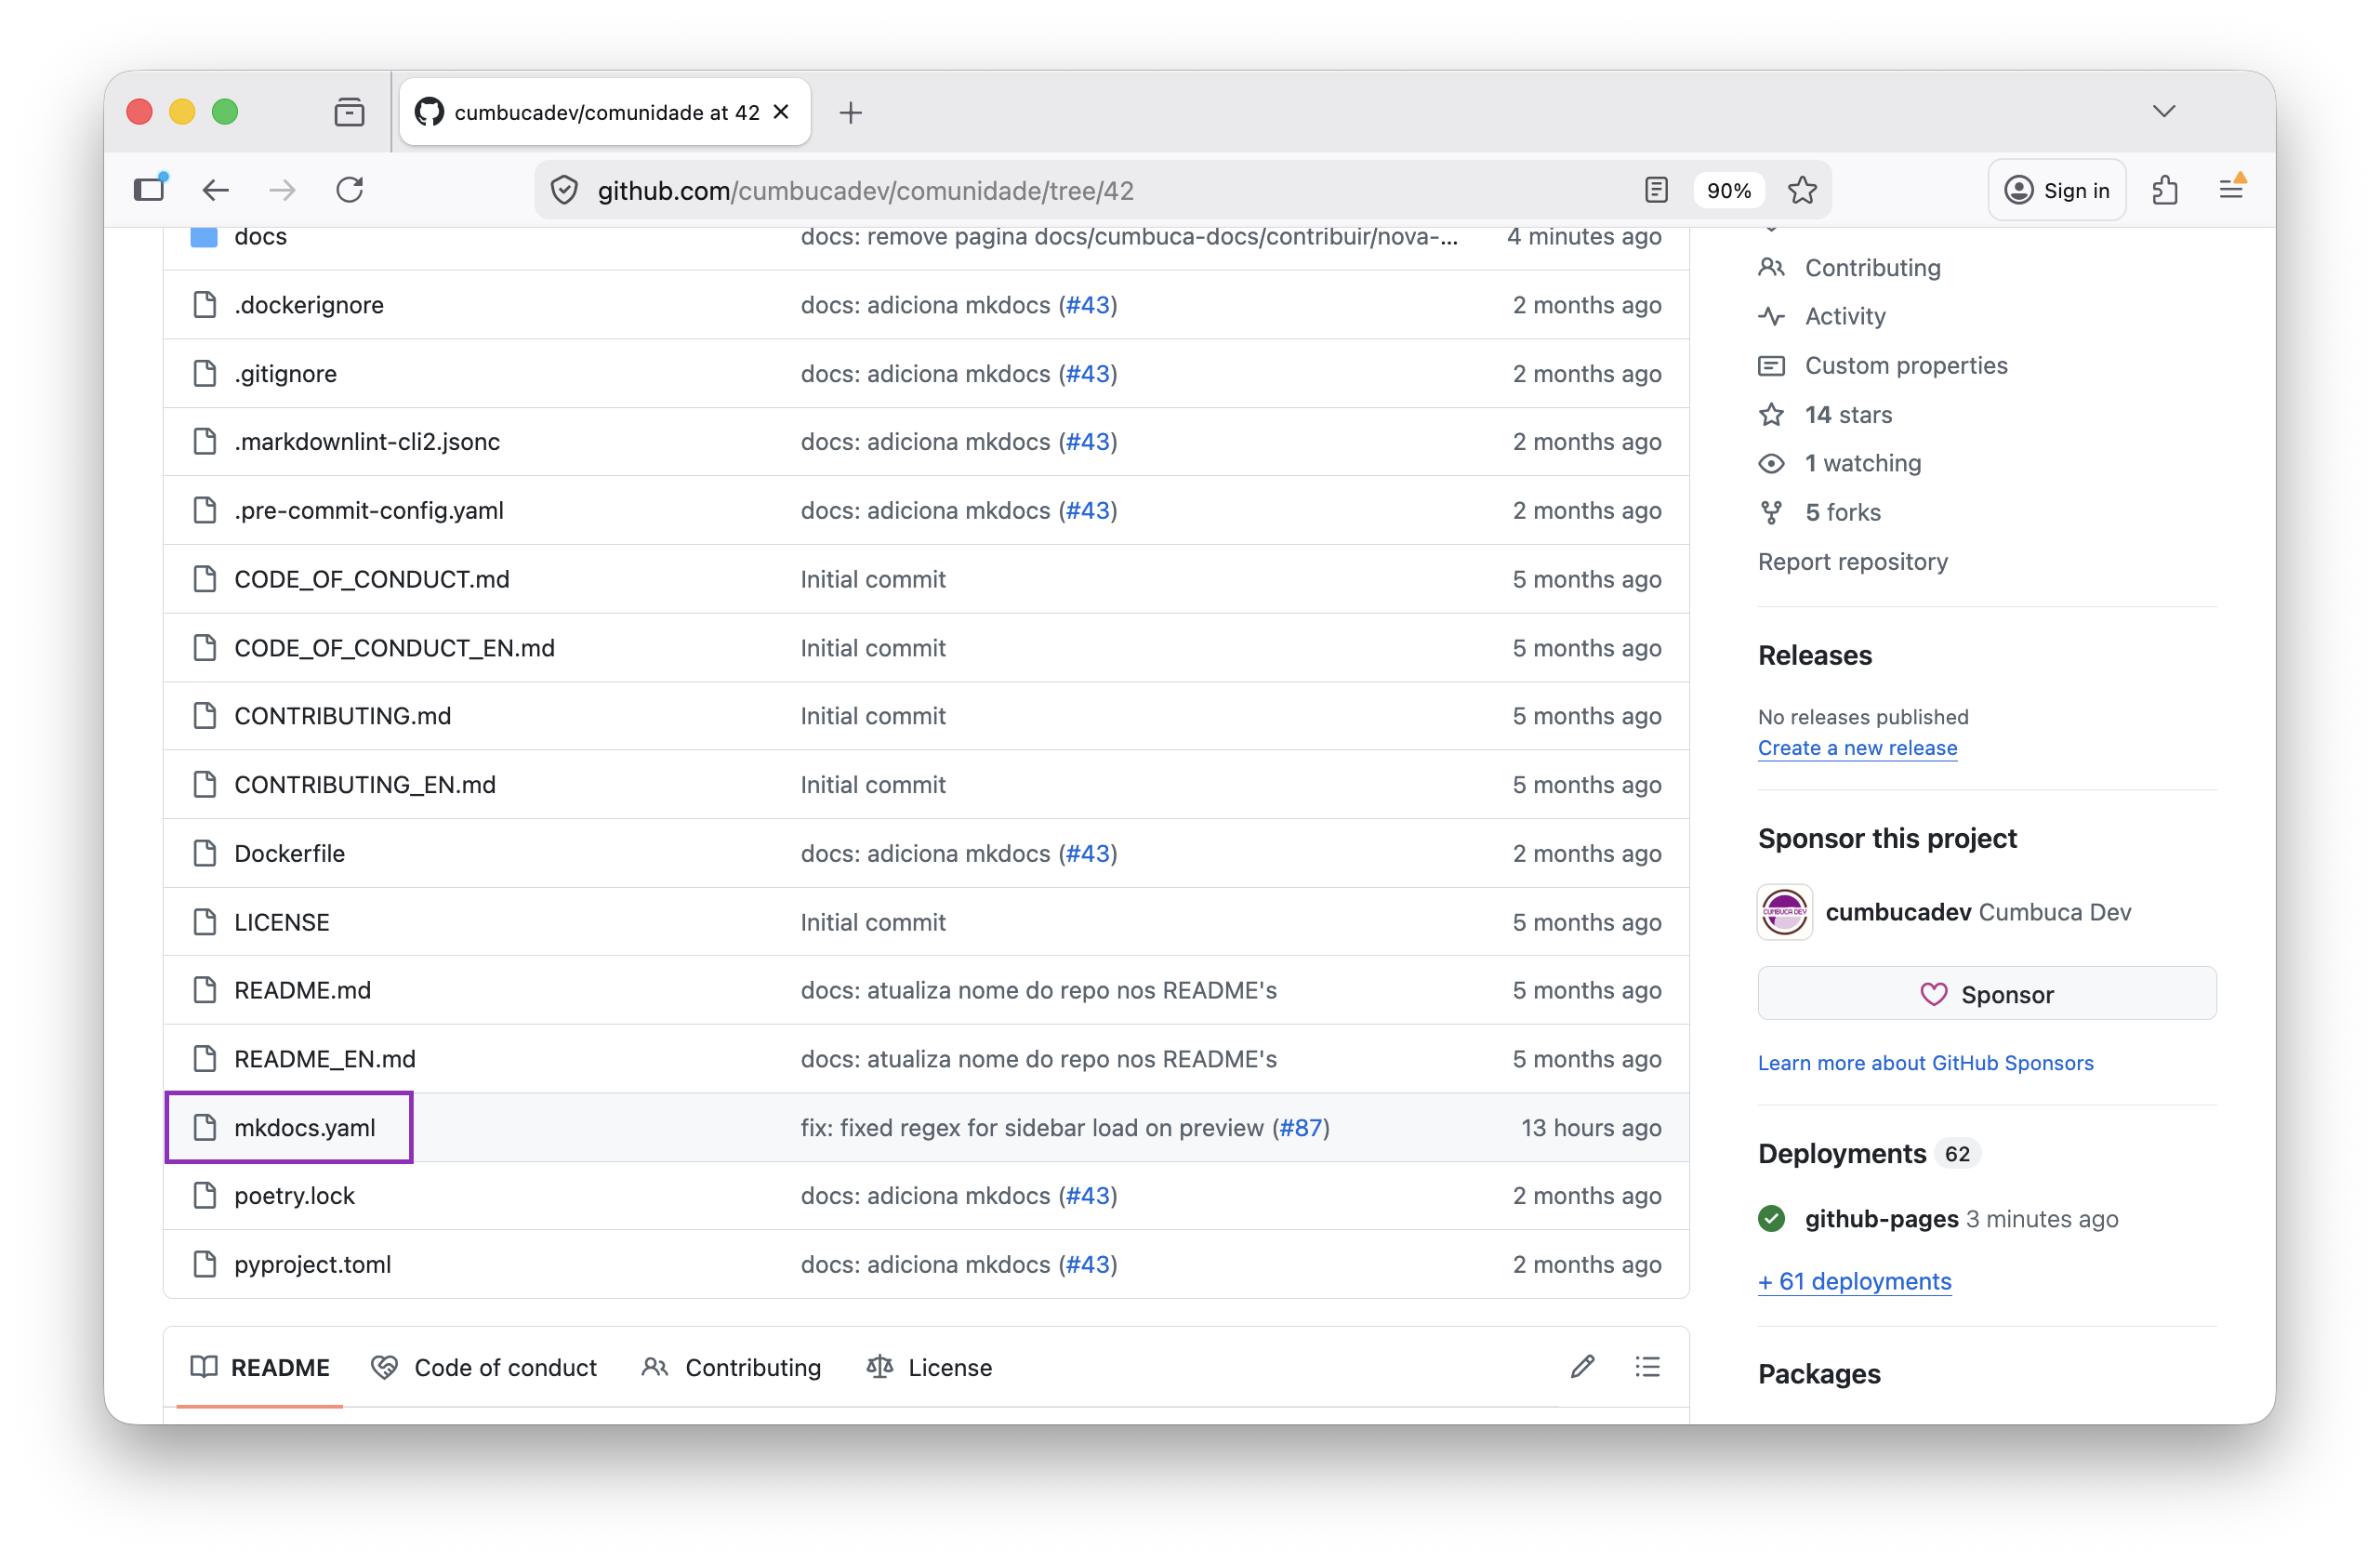Open poetry.lock file
This screenshot has width=2380, height=1562.
[x=295, y=1197]
